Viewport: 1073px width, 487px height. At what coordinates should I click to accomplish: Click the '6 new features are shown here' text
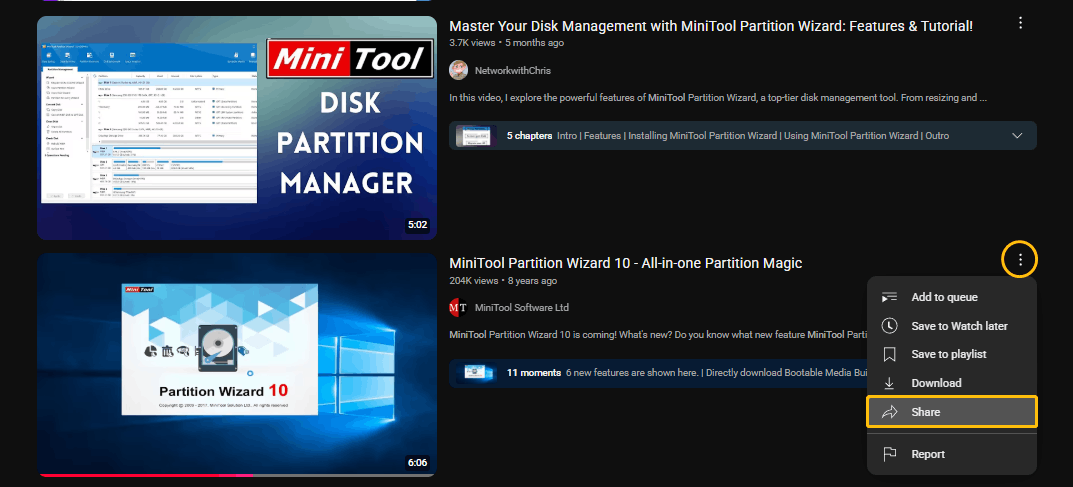click(716, 373)
